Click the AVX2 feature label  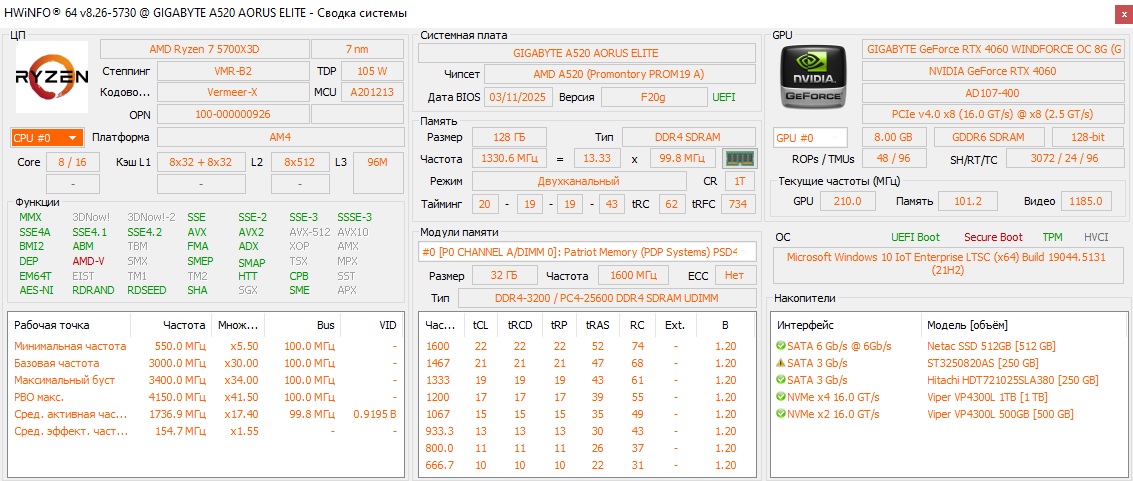point(251,232)
